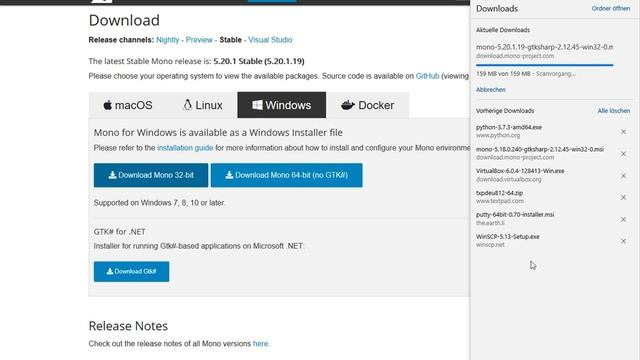Click 'Ordner öffnen' in Downloads panel

click(611, 8)
